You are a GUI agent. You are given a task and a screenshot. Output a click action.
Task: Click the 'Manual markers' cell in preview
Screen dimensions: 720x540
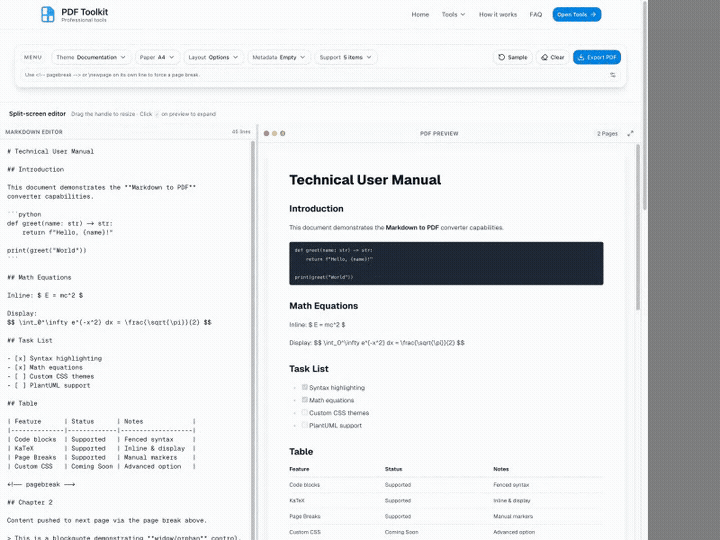(513, 516)
